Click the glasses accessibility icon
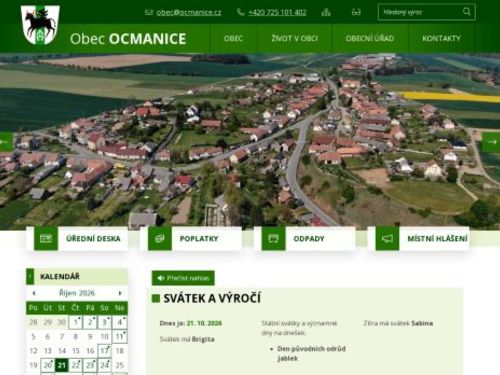 tap(356, 12)
